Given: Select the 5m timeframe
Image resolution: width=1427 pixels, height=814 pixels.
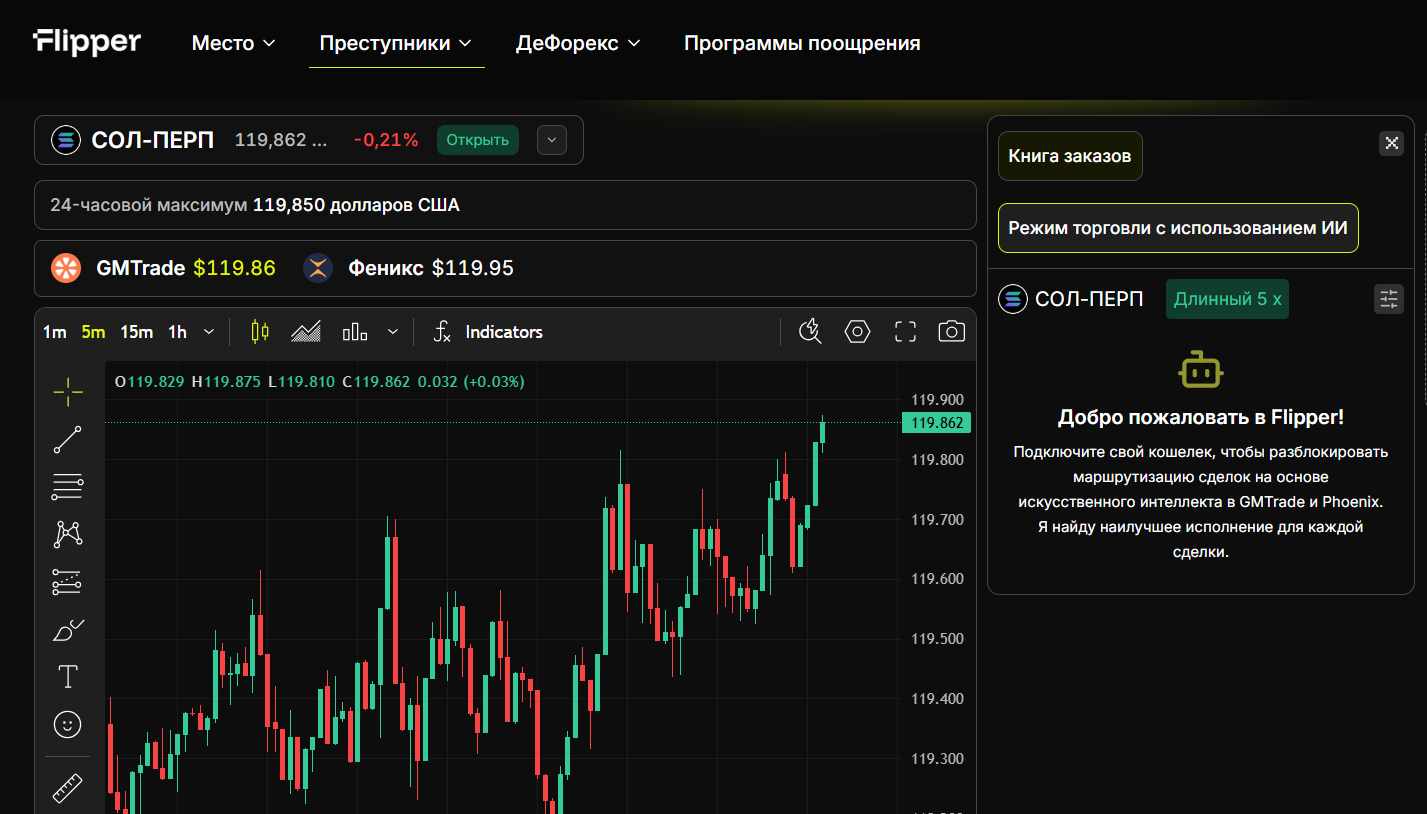Looking at the screenshot, I should point(93,332).
